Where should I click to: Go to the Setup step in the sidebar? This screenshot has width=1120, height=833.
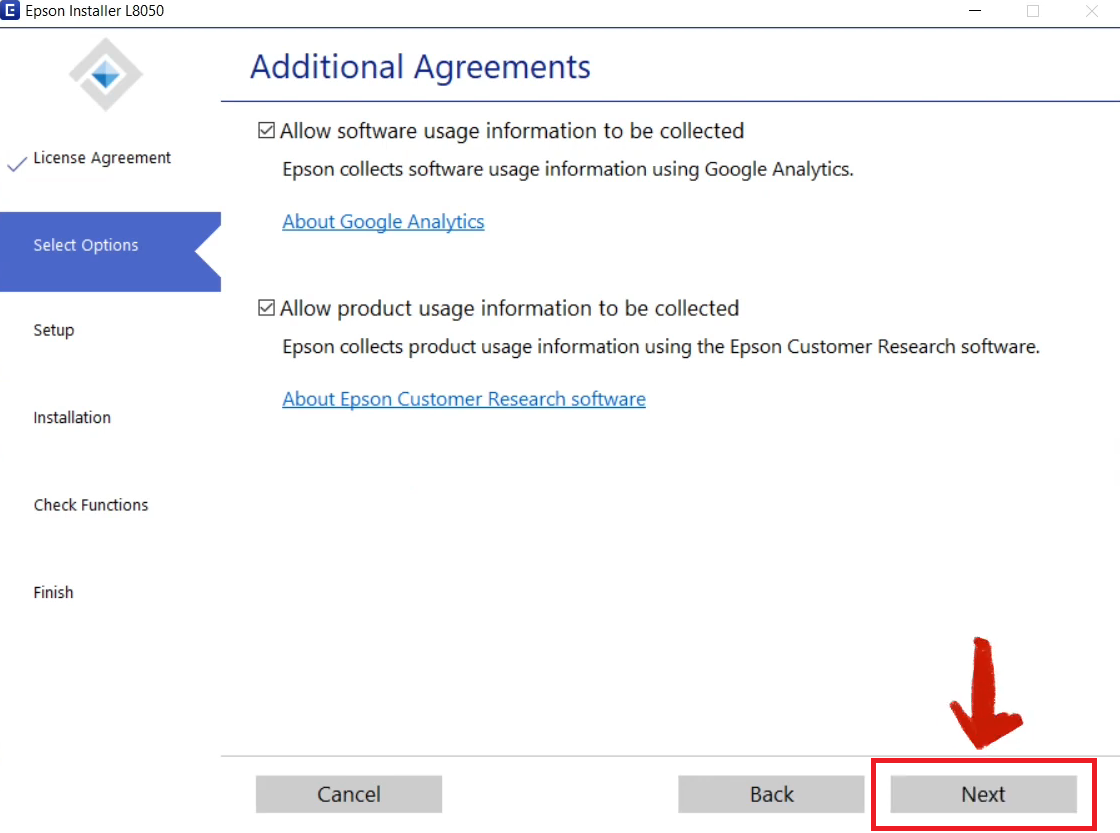(54, 331)
